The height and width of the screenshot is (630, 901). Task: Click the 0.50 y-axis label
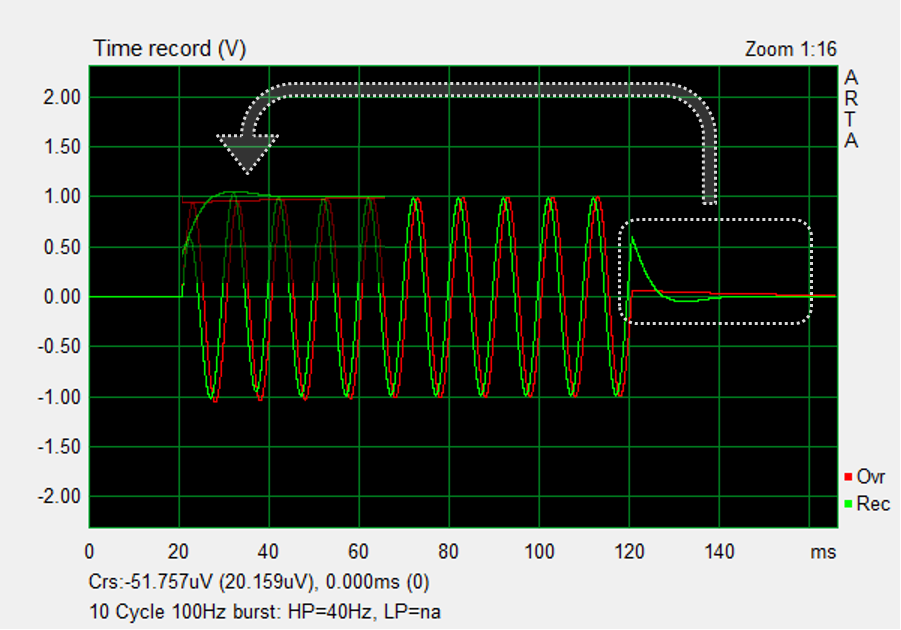[x=62, y=247]
